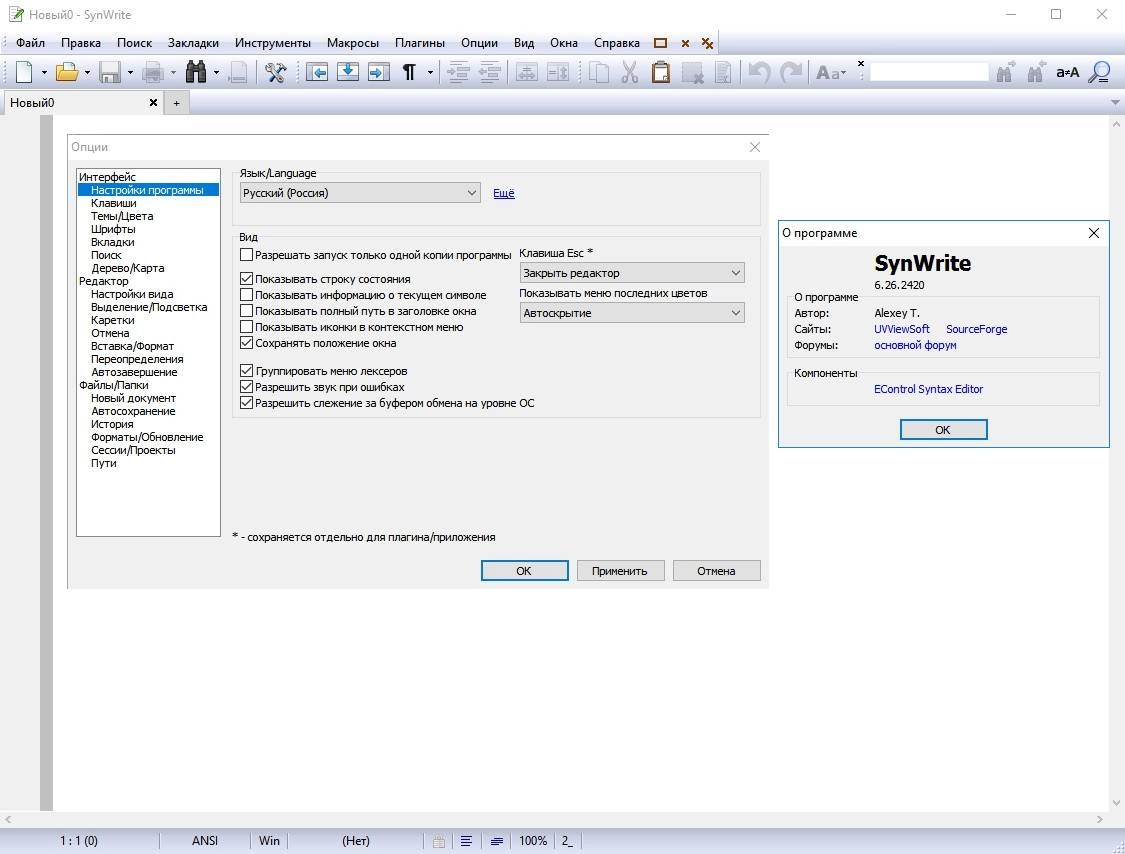Open the Aa change case icon
This screenshot has width=1125, height=854.
click(830, 72)
